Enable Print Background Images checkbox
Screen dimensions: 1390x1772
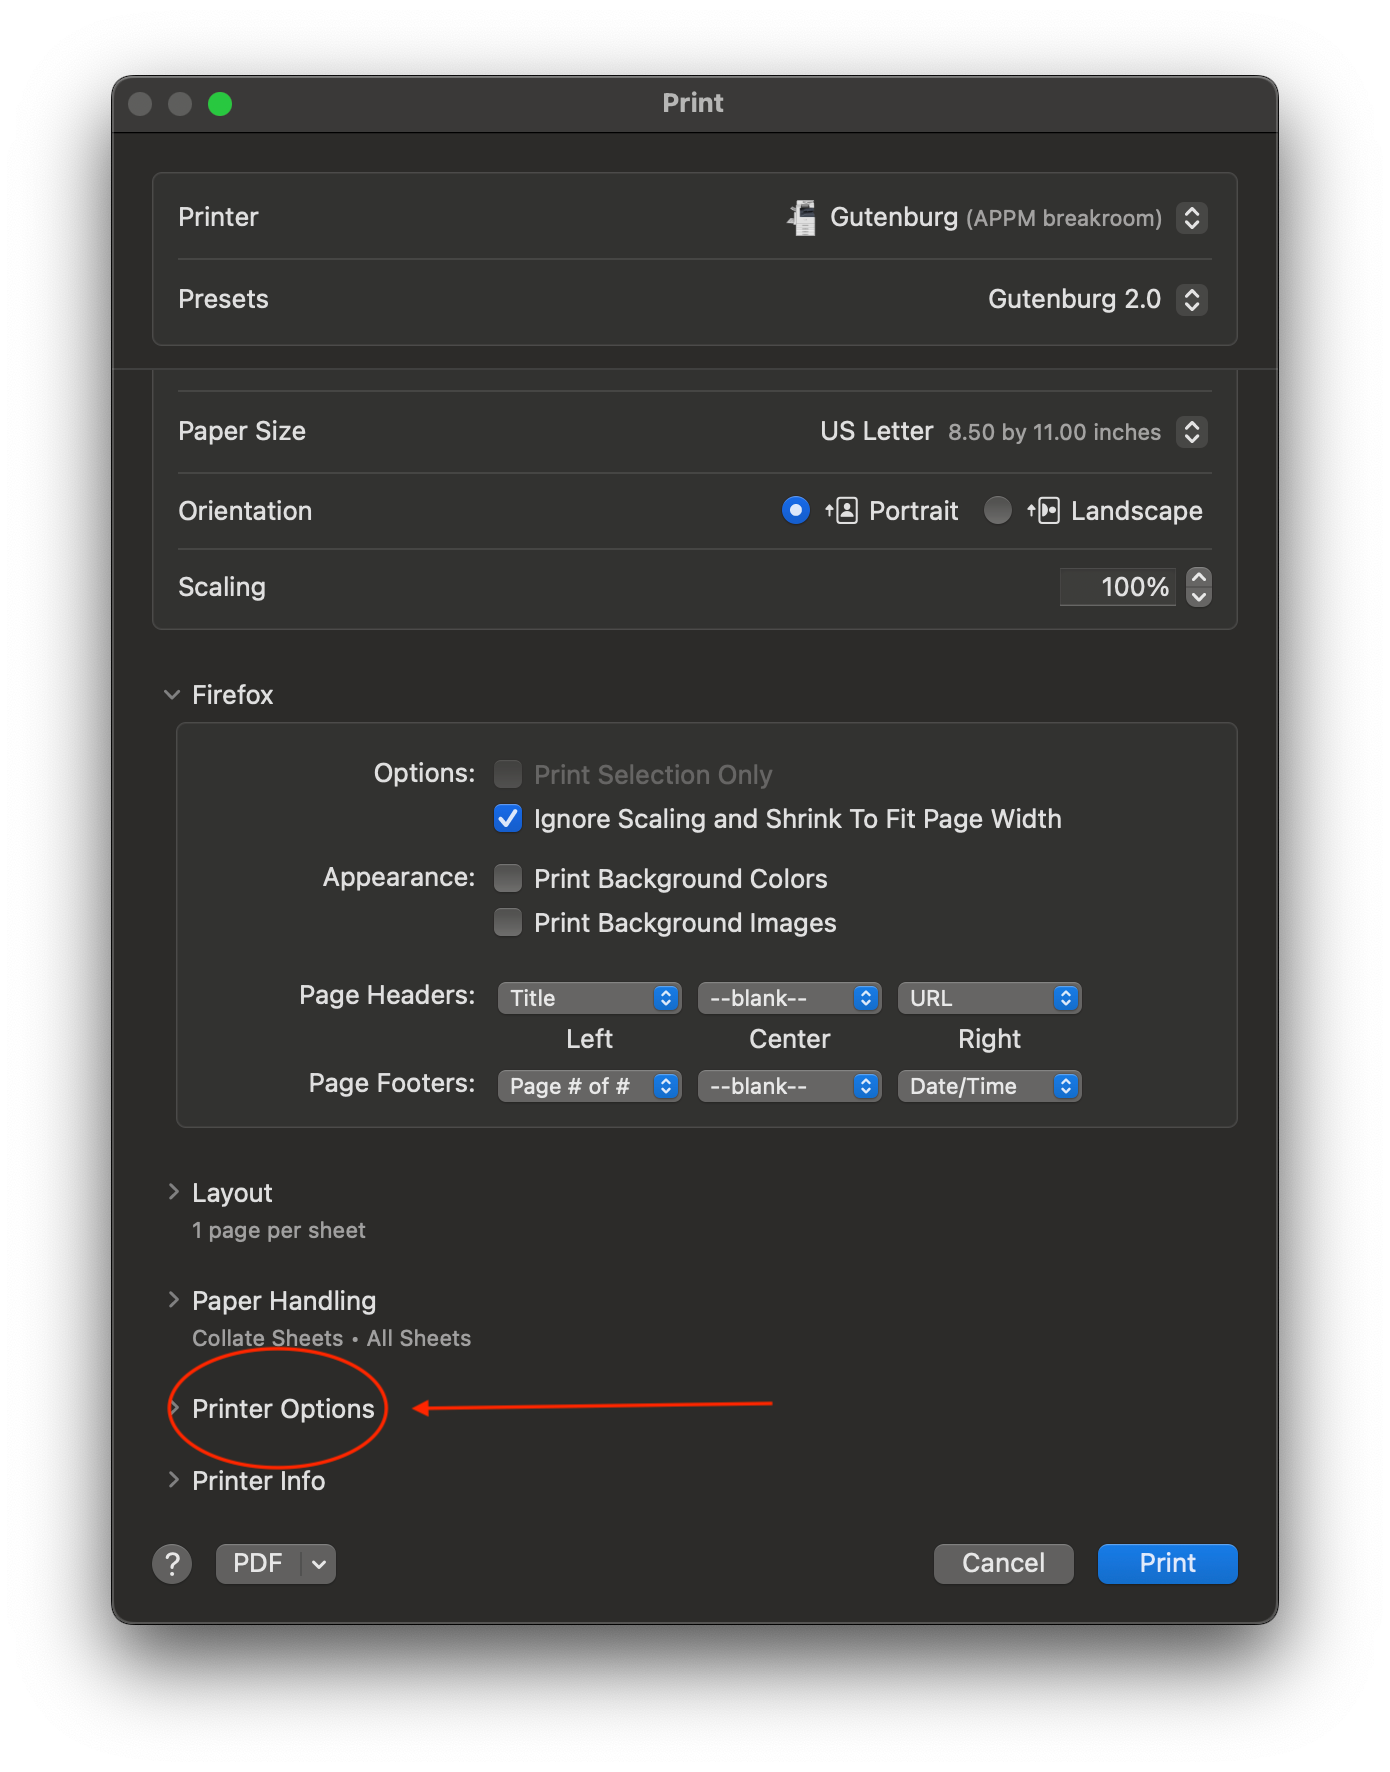pos(508,922)
